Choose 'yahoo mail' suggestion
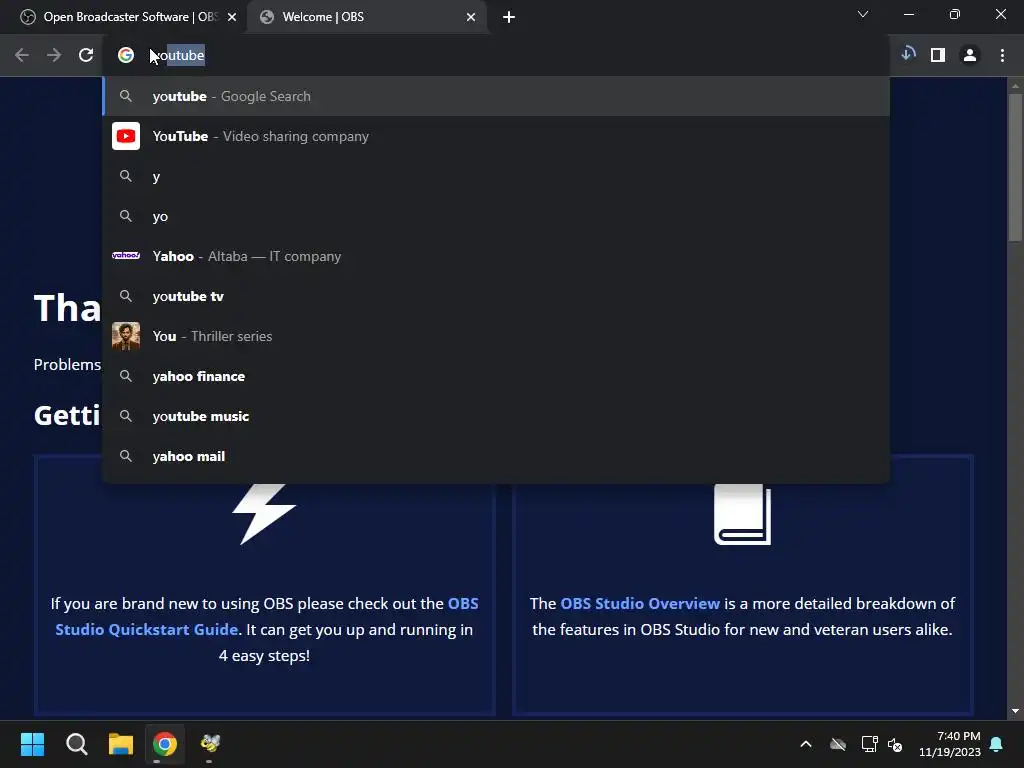1024x768 pixels. point(496,456)
